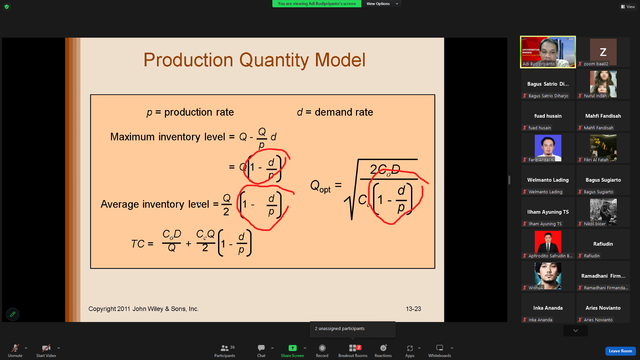This screenshot has height=360, width=640.
Task: Click the muted mic icon for Welmanto Lading
Action: tap(525, 192)
